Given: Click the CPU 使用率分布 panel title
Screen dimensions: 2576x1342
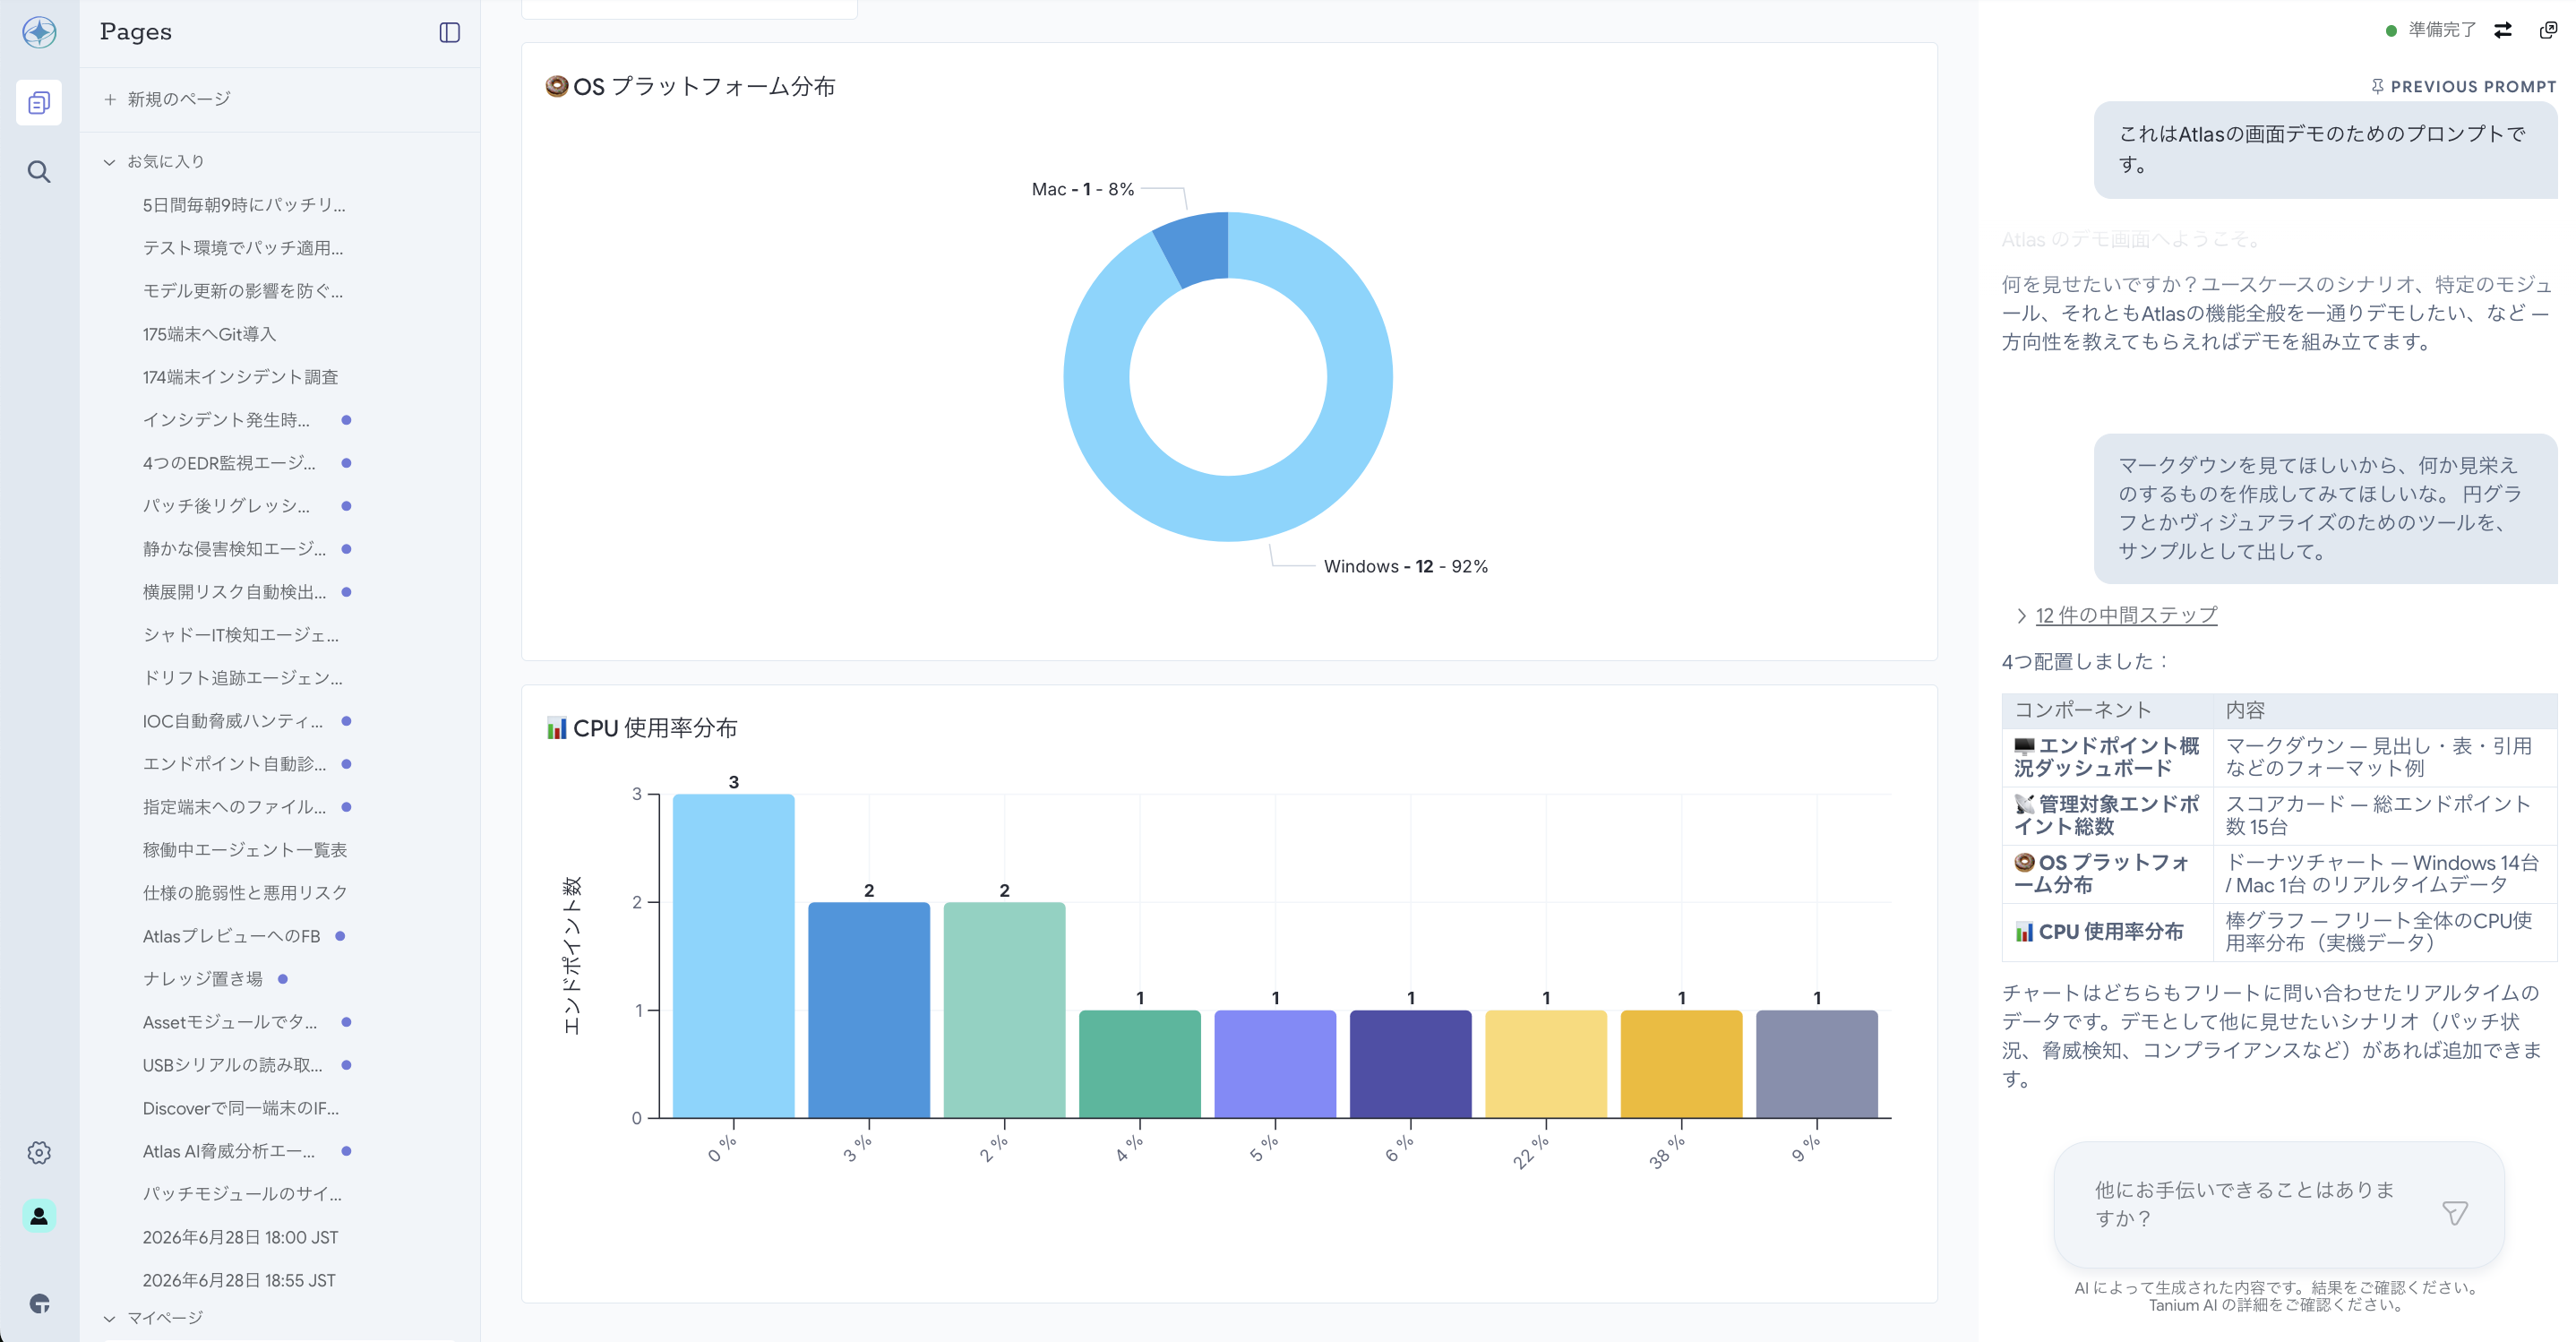Looking at the screenshot, I should click(x=642, y=728).
